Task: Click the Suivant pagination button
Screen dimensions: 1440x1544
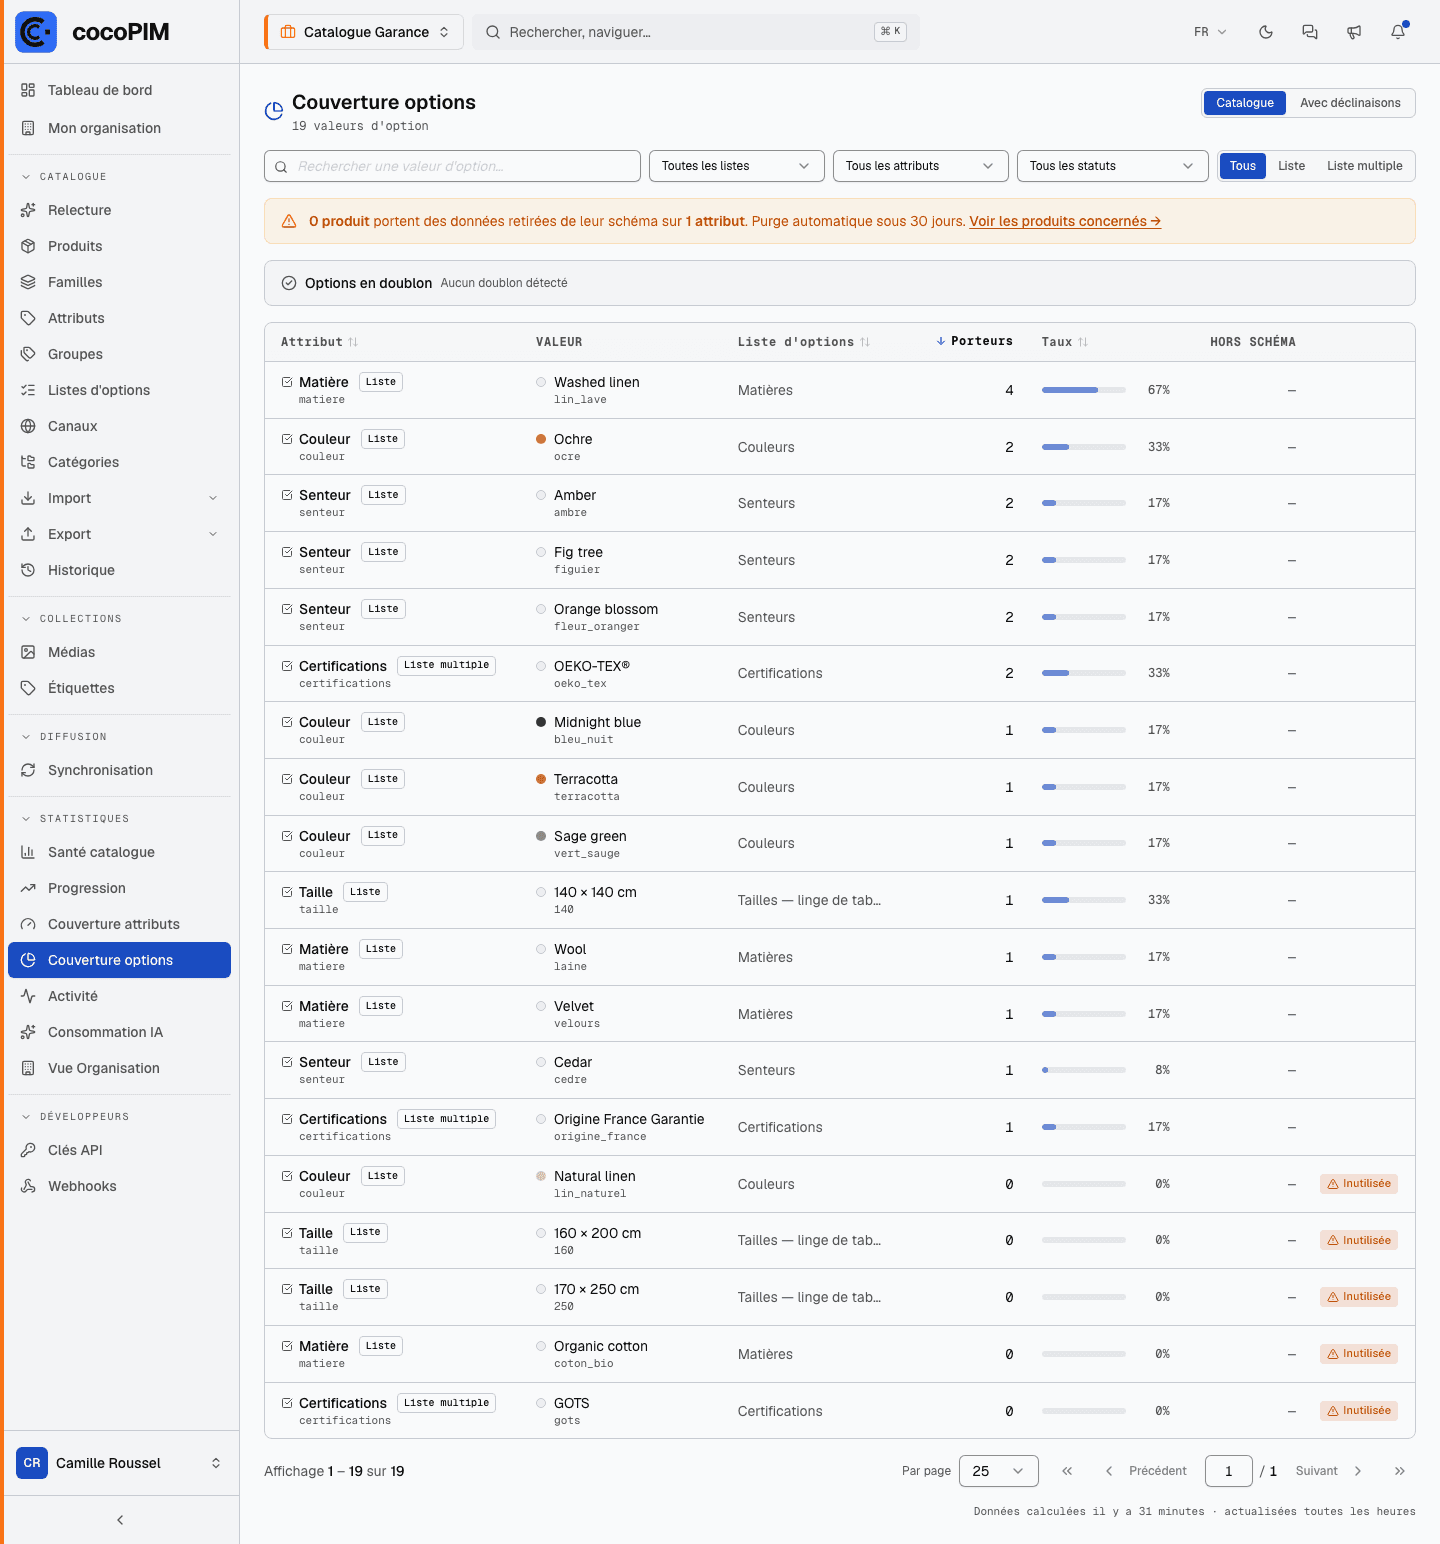Action: point(1330,1471)
